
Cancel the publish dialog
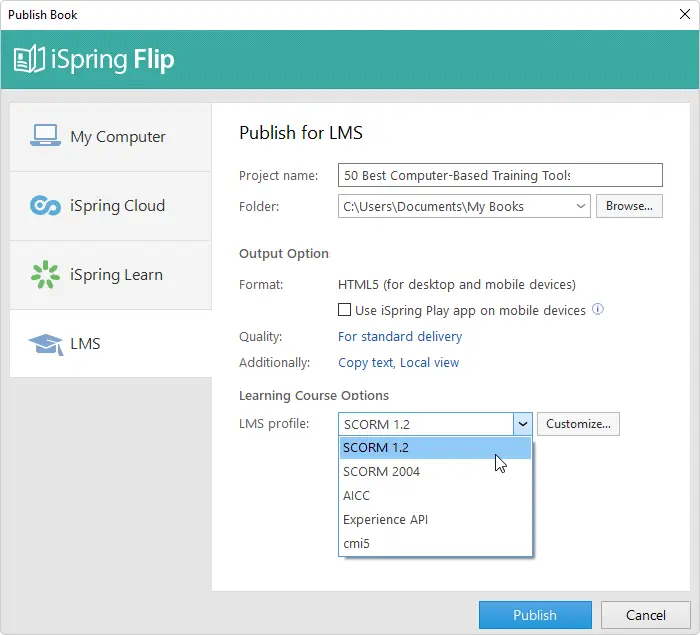[646, 615]
